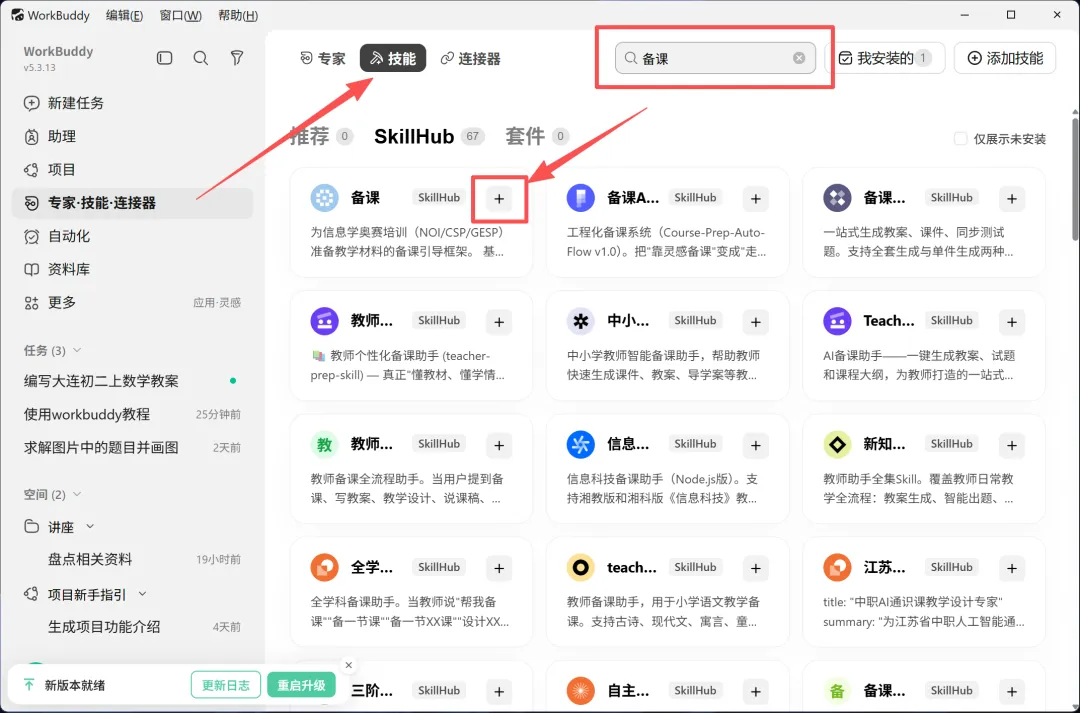Add the 三阶... skill plus button
Viewport: 1080px width, 713px height.
pos(499,692)
